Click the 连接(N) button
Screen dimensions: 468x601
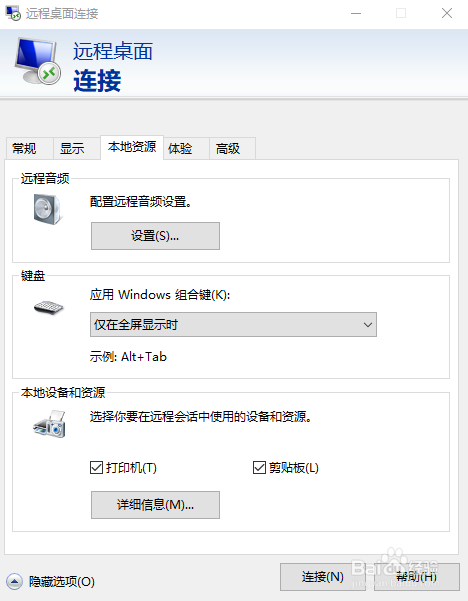(x=323, y=576)
